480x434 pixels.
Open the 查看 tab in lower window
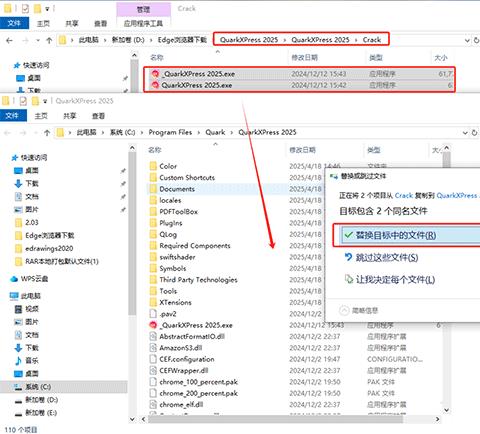click(x=98, y=116)
